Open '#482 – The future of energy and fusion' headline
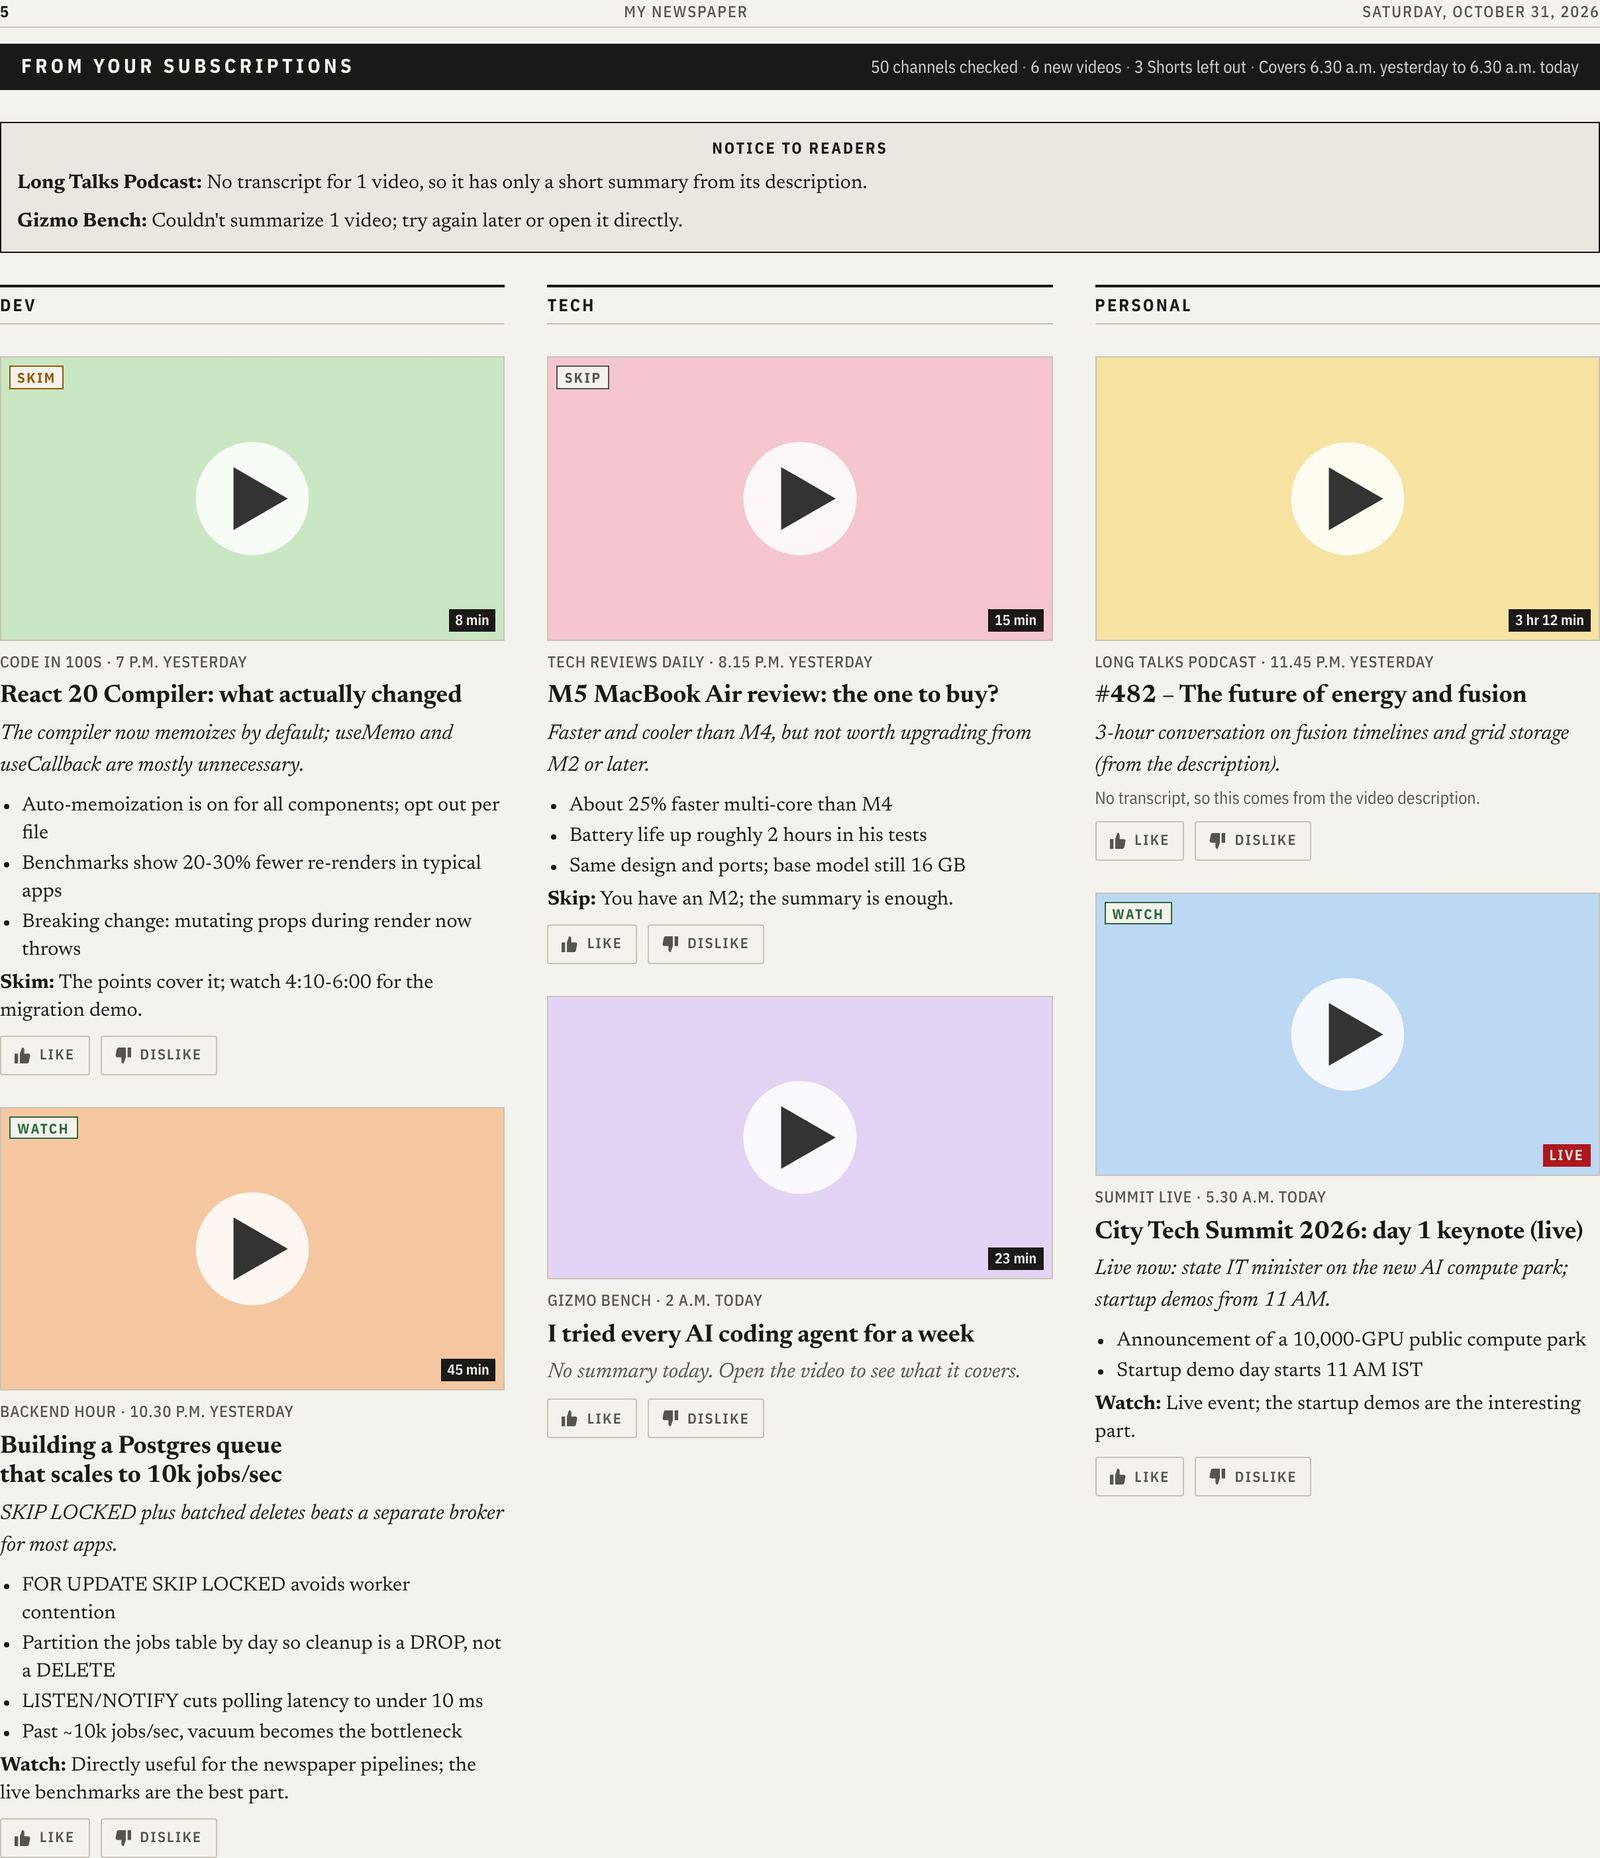Image resolution: width=1600 pixels, height=1858 pixels. pyautogui.click(x=1311, y=694)
